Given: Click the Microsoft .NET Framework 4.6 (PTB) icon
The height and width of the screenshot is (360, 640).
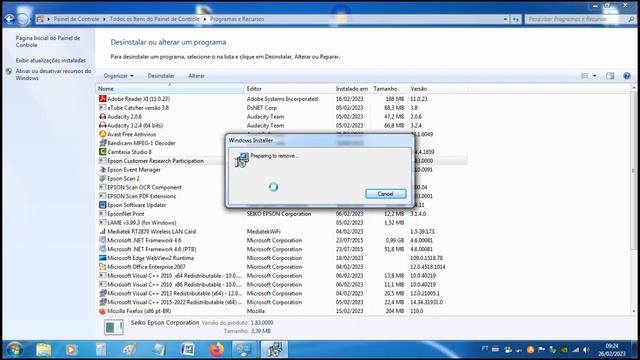Looking at the screenshot, I should tap(102, 249).
